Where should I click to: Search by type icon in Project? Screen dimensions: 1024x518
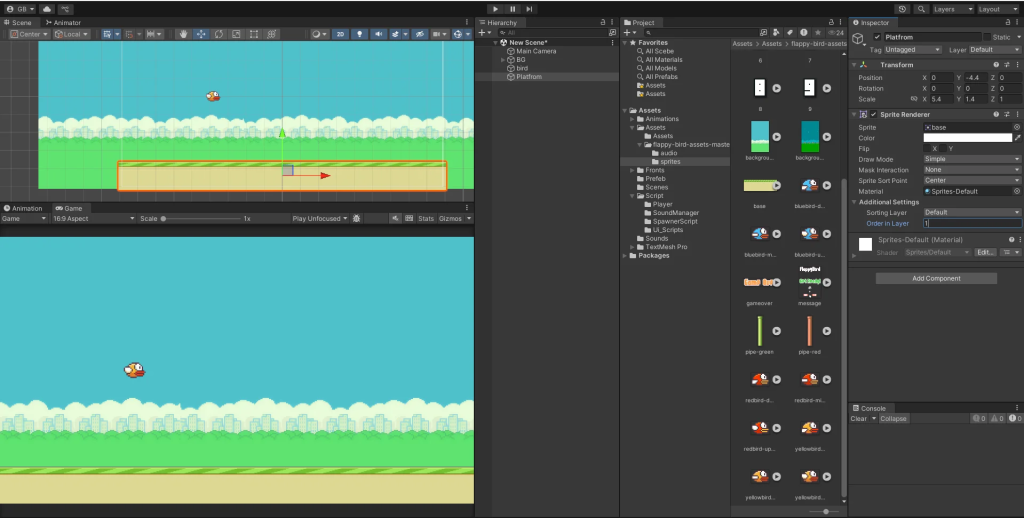(x=776, y=32)
